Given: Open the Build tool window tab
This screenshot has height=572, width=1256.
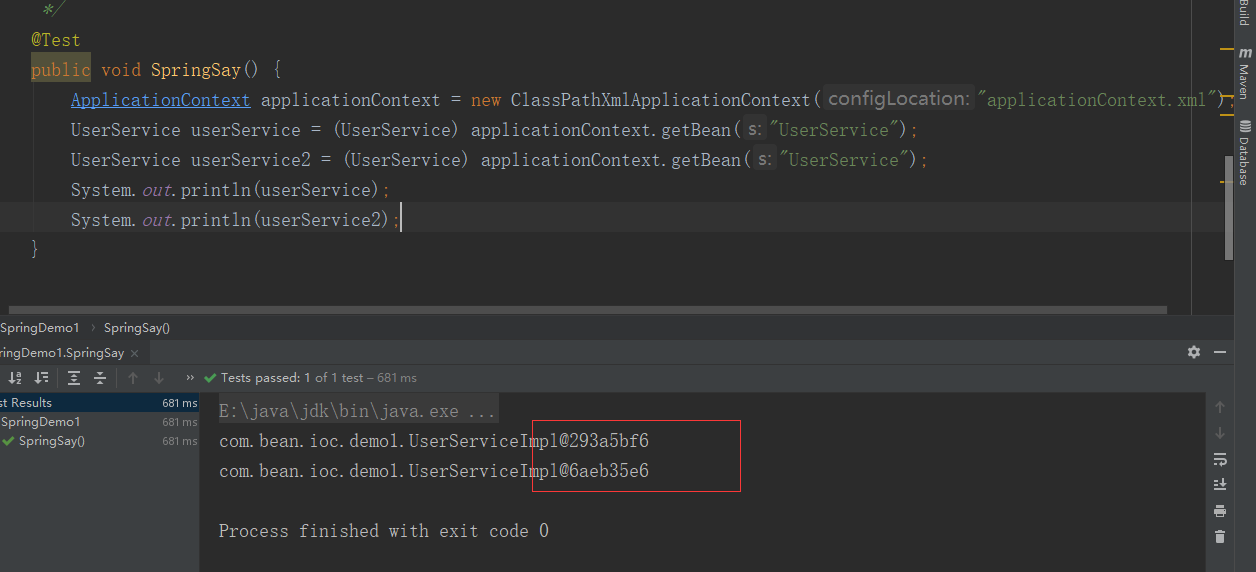Looking at the screenshot, I should [x=1244, y=12].
